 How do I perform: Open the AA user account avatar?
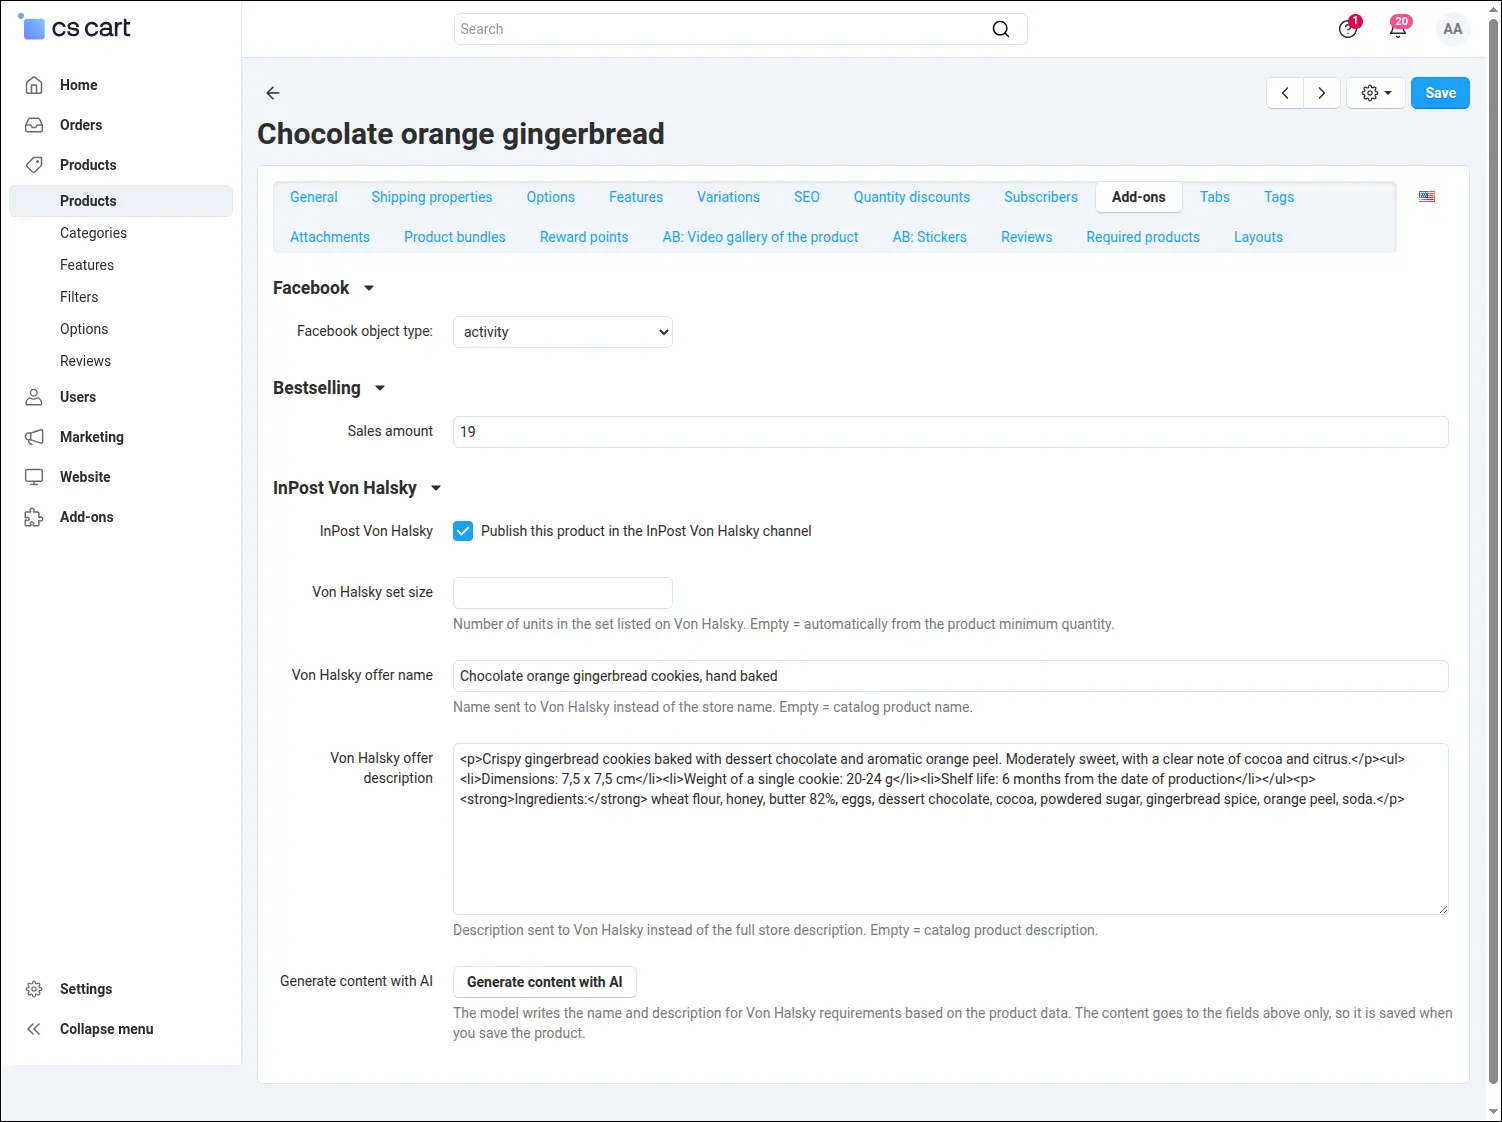[1453, 29]
